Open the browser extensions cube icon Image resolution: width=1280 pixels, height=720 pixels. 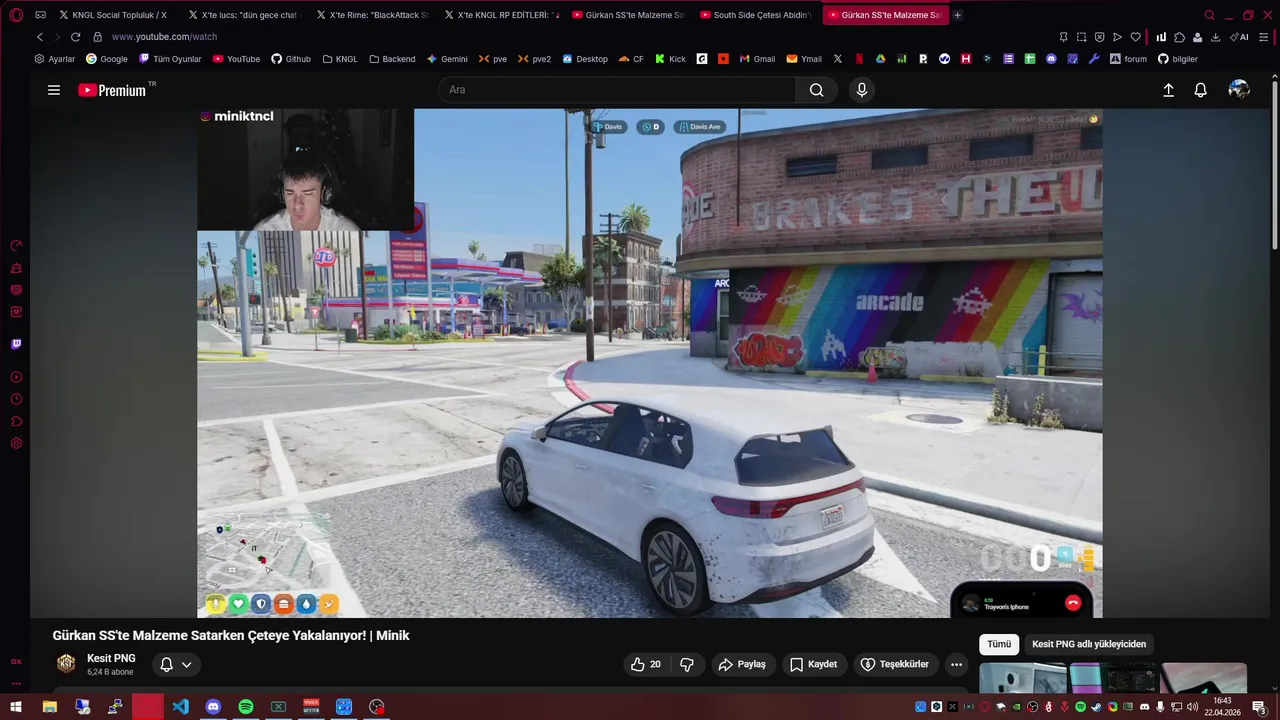(x=1179, y=37)
